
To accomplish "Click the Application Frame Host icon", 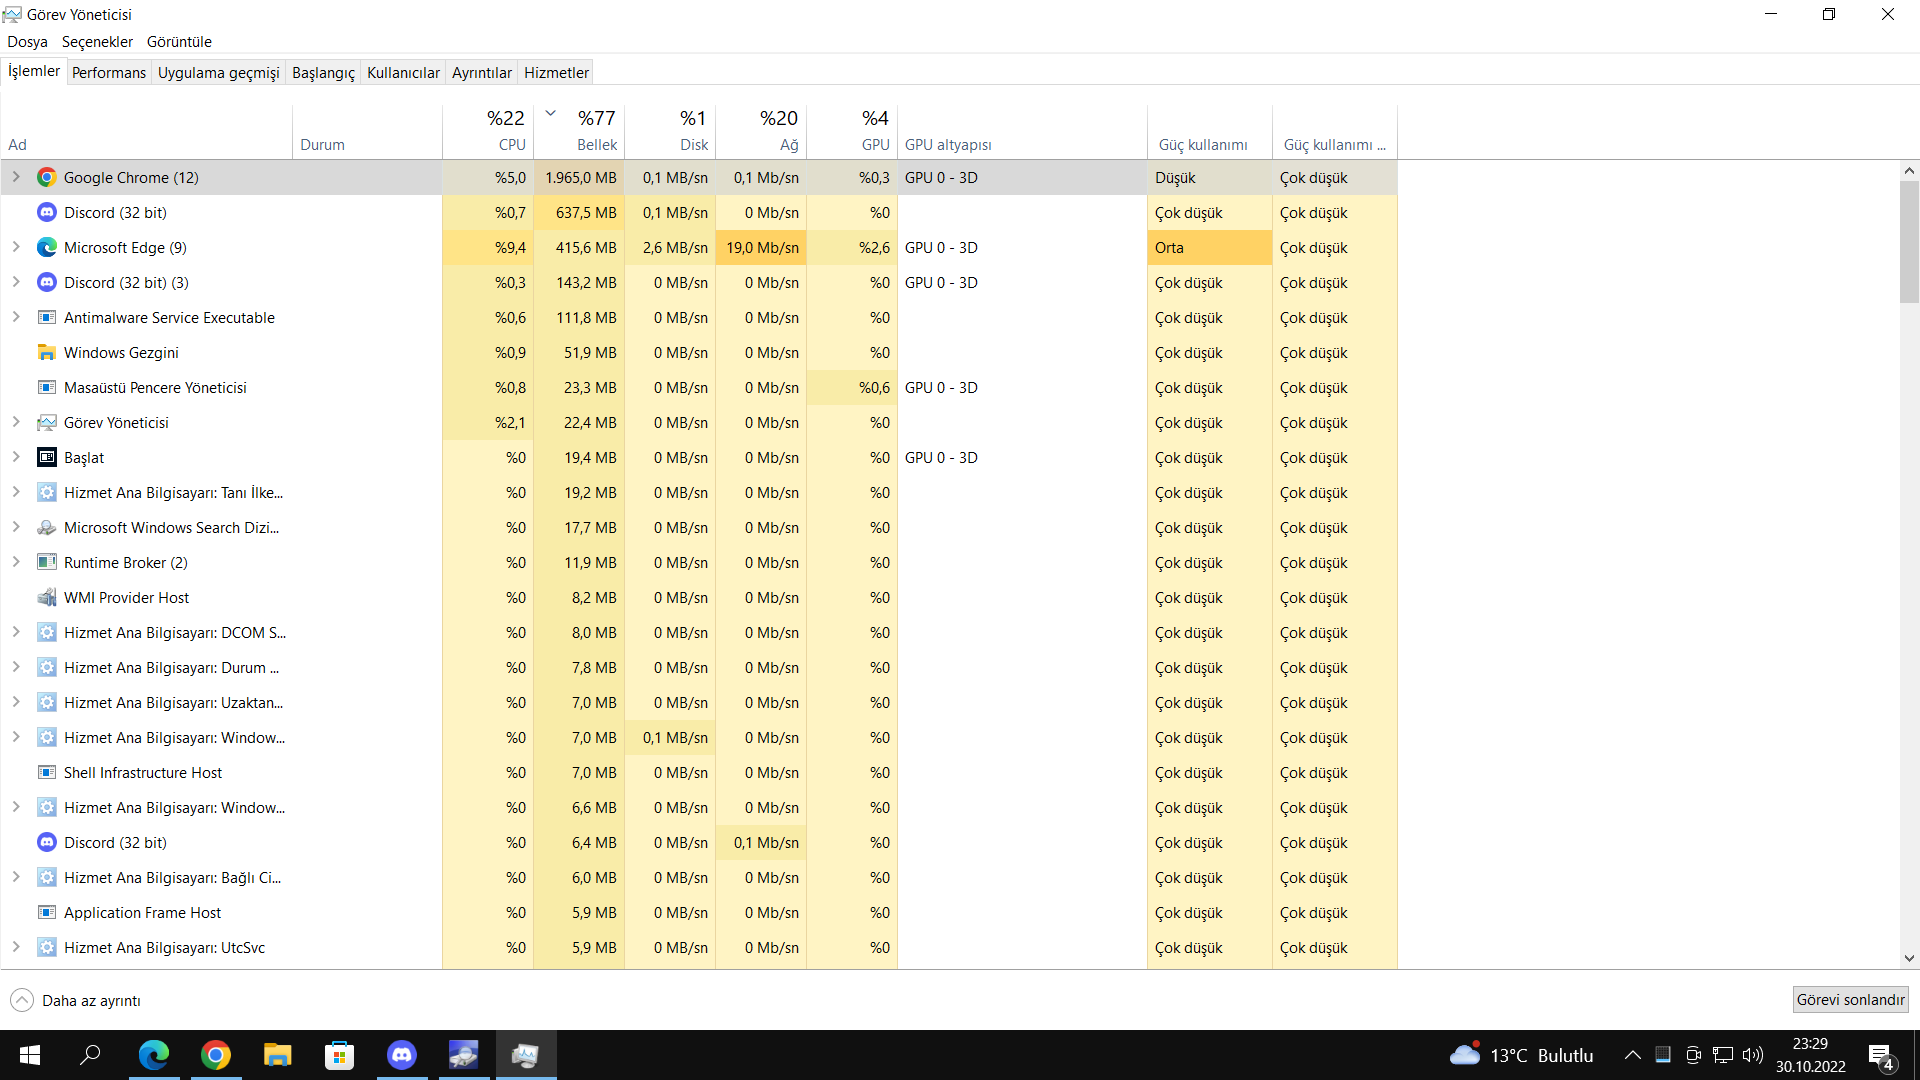I will [46, 913].
